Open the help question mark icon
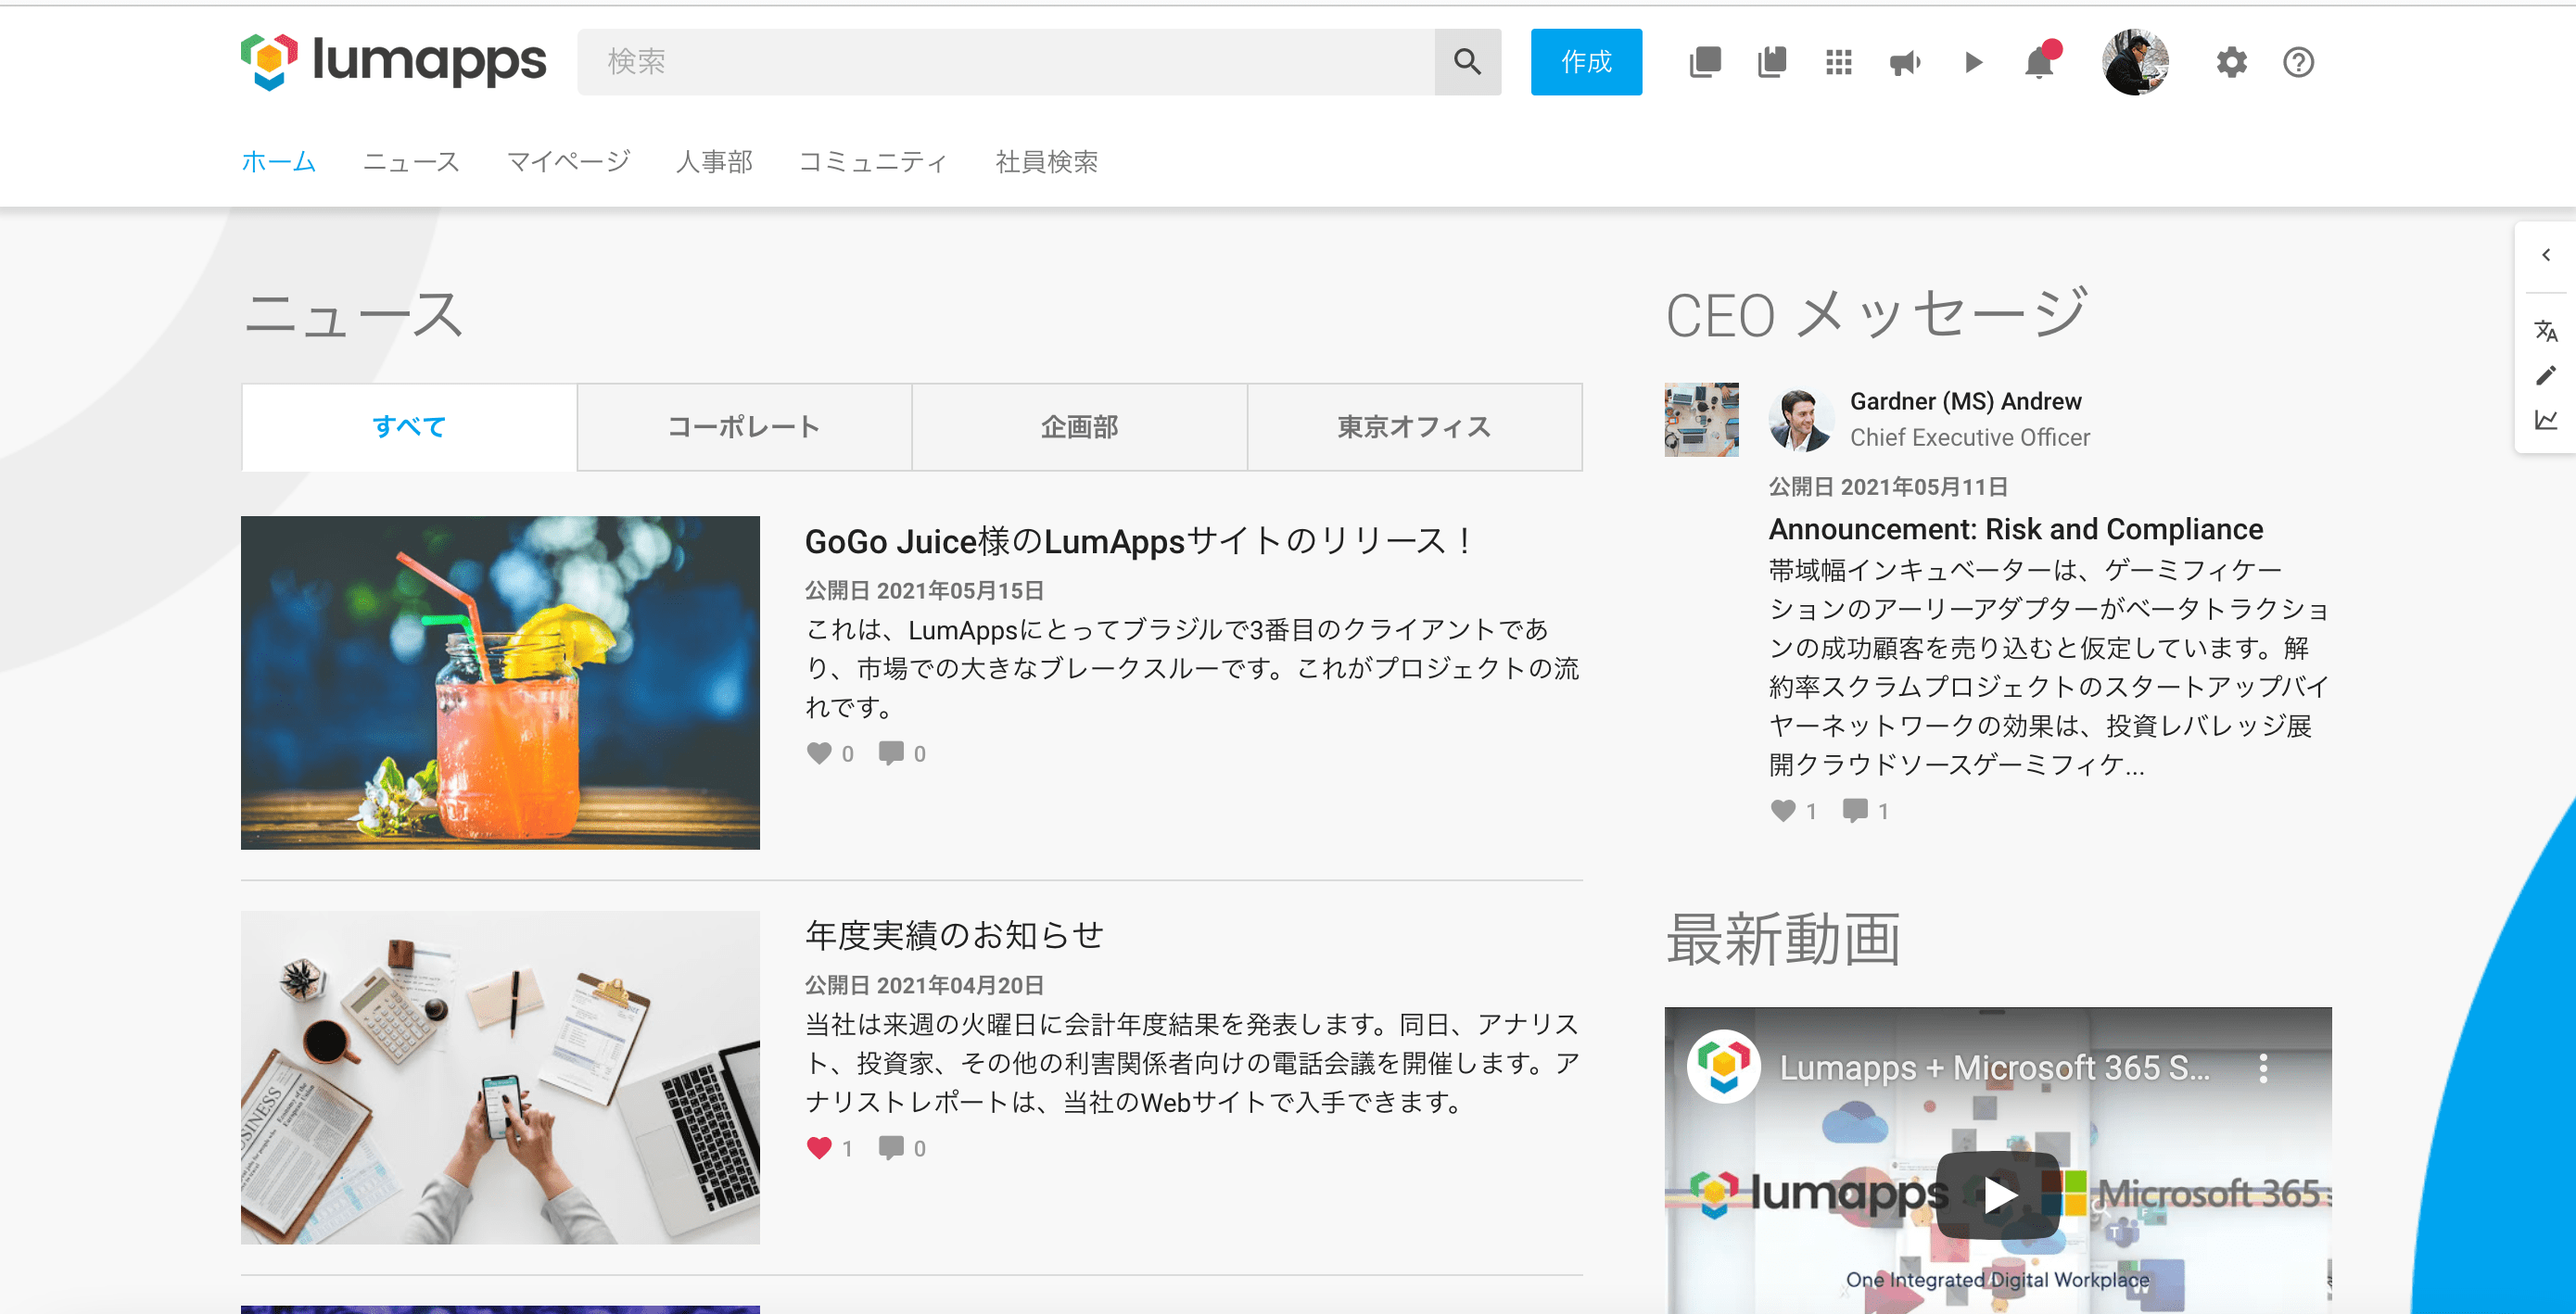 (2298, 63)
